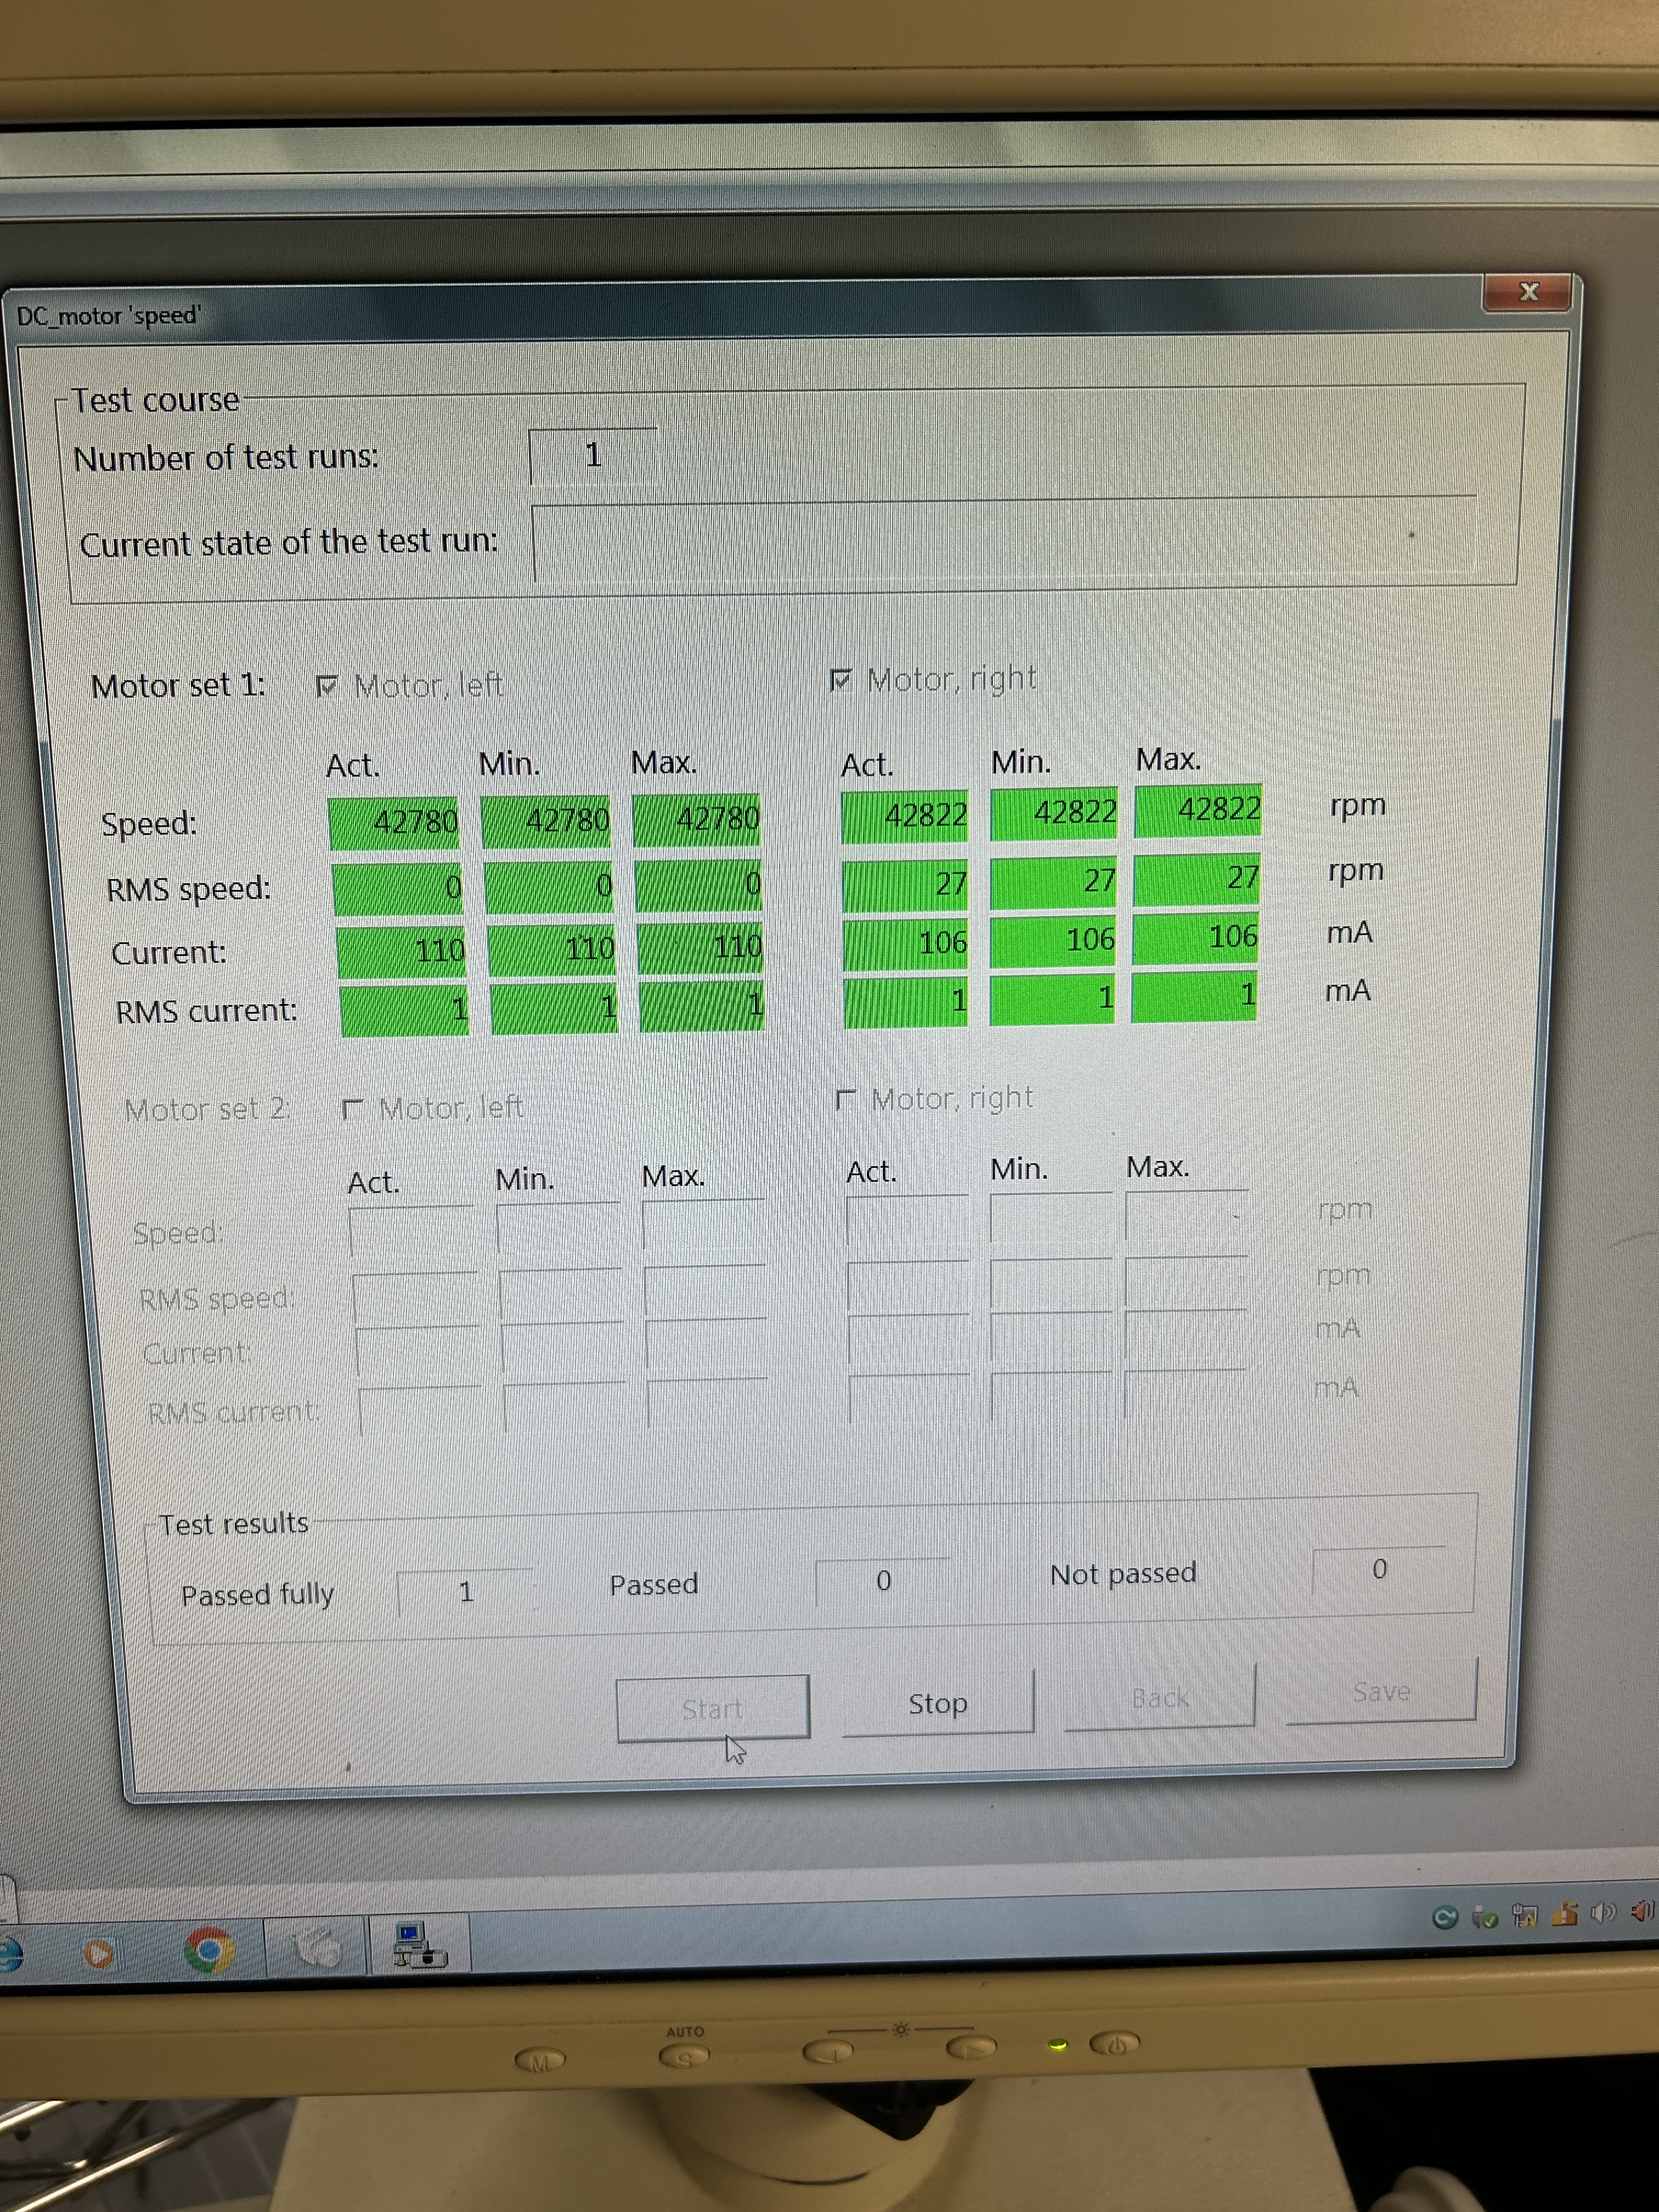Select right motor RMS speed Max. value 27
Image resolution: width=1659 pixels, height=2212 pixels.
point(1196,878)
